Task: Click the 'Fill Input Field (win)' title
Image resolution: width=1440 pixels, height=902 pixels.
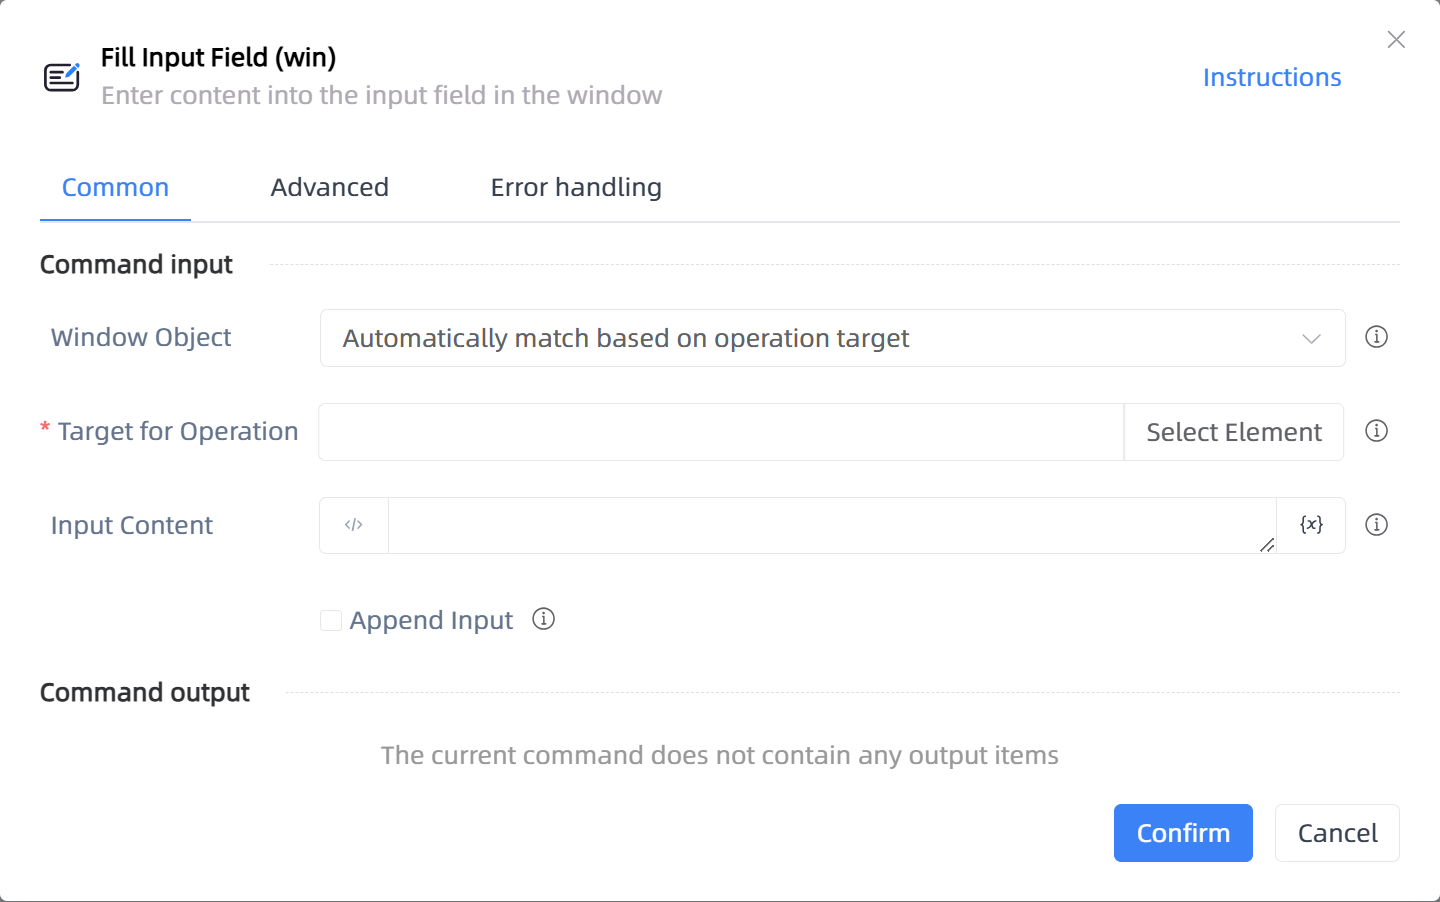Action: point(218,57)
